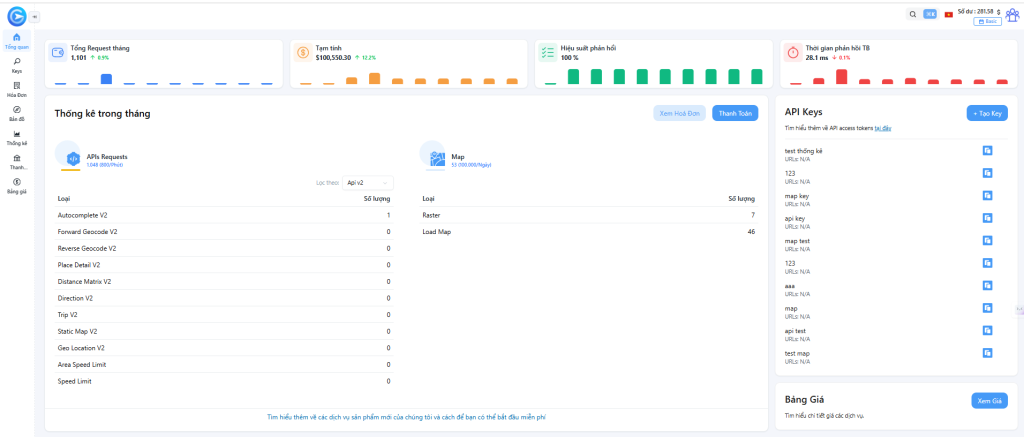Open Thống kê statistics page

click(17, 137)
